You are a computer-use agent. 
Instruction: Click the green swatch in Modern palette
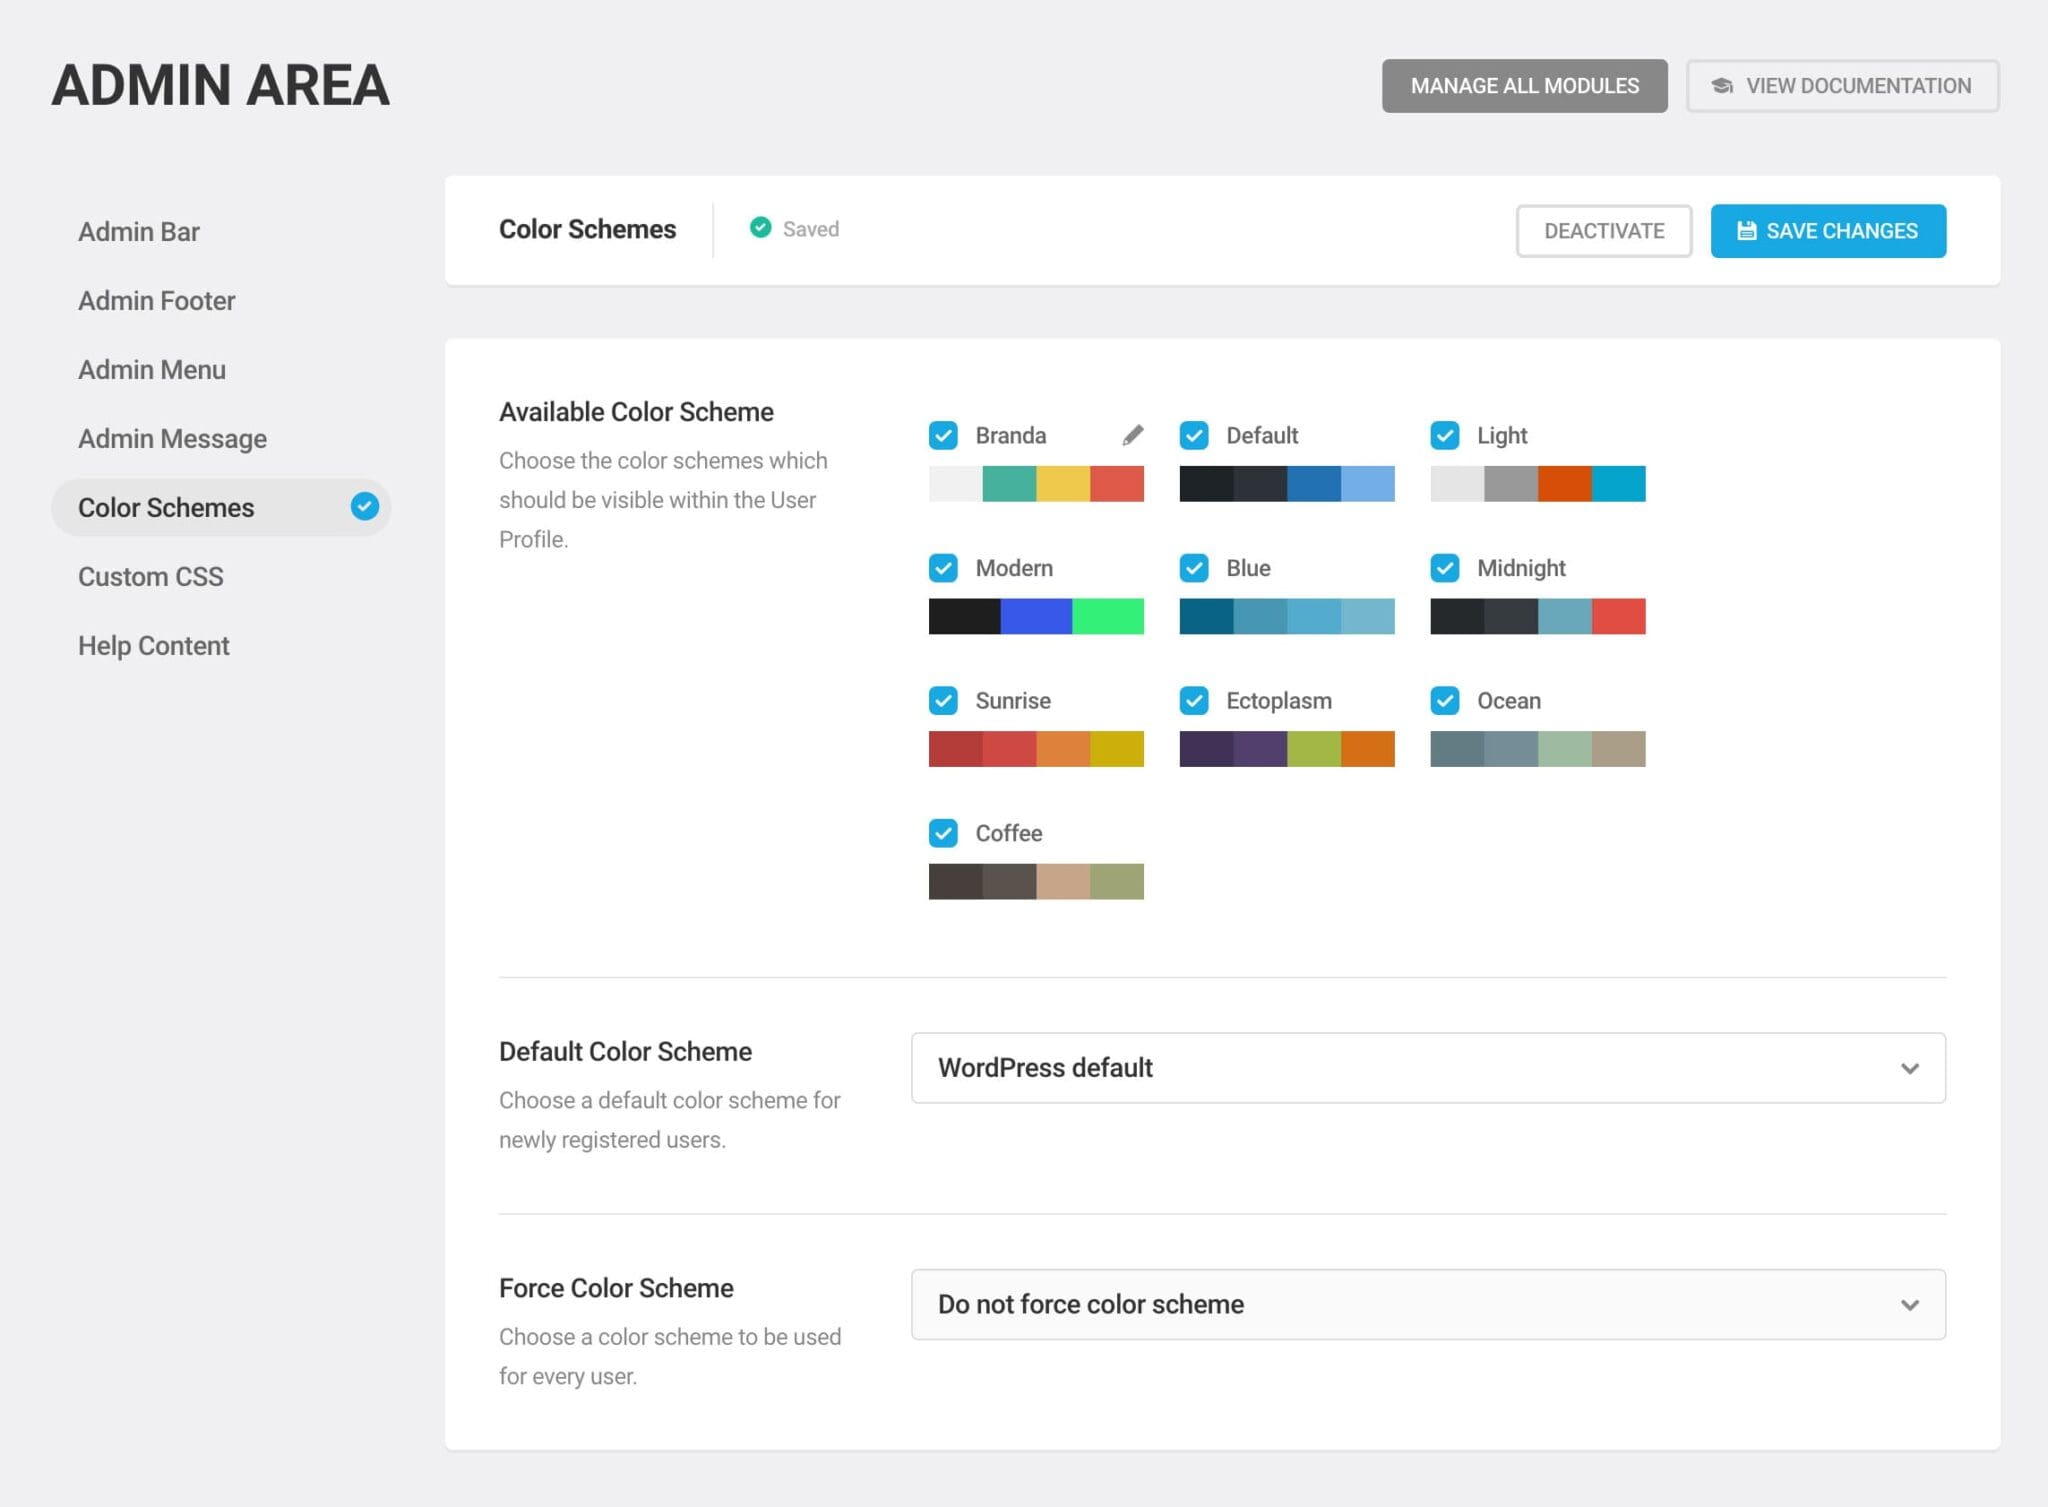coord(1107,616)
